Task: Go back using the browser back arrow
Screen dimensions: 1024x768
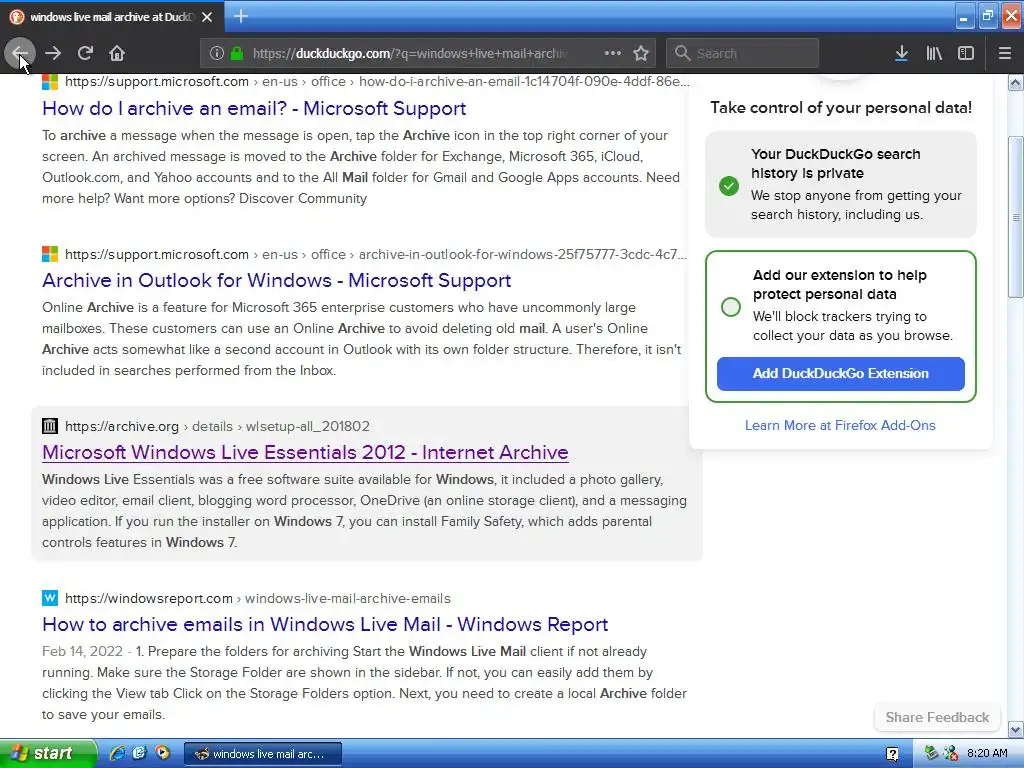Action: point(20,53)
